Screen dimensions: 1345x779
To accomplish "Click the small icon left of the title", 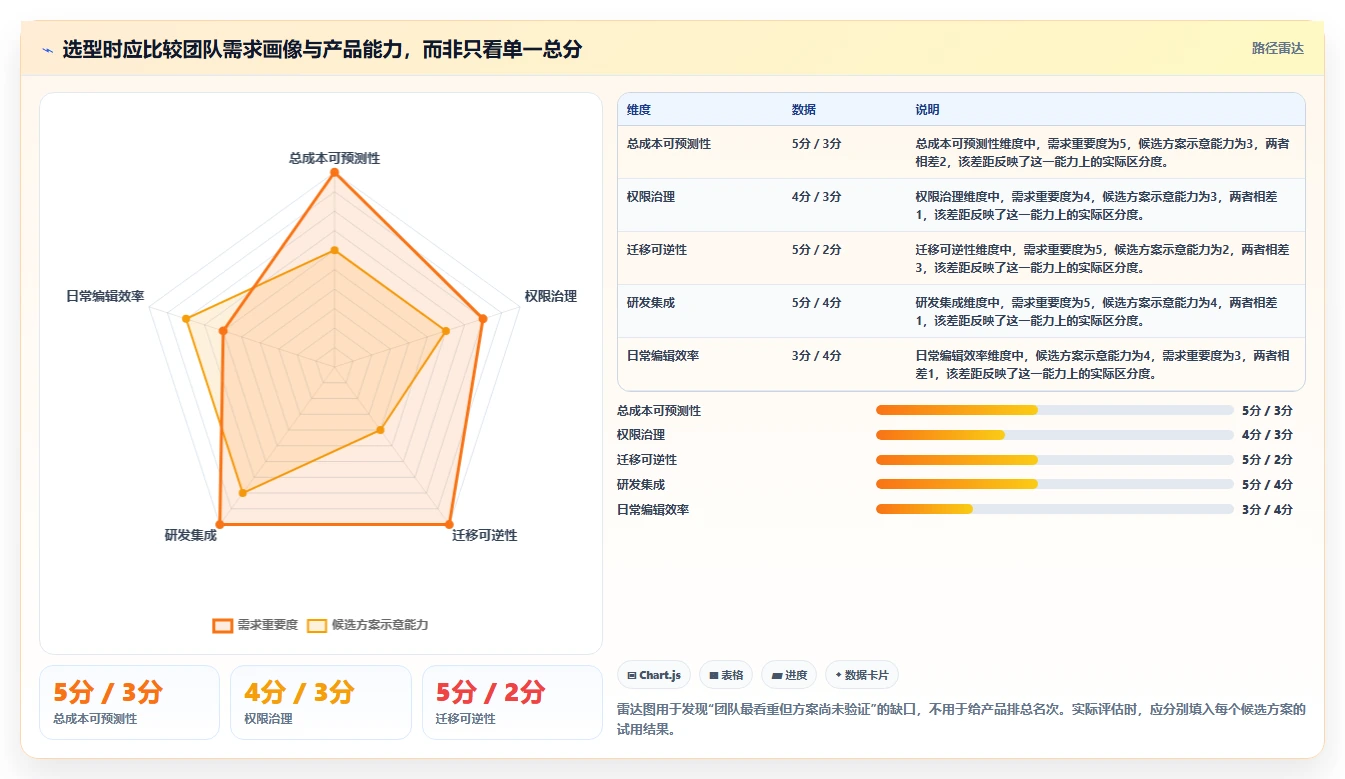I will pyautogui.click(x=48, y=50).
